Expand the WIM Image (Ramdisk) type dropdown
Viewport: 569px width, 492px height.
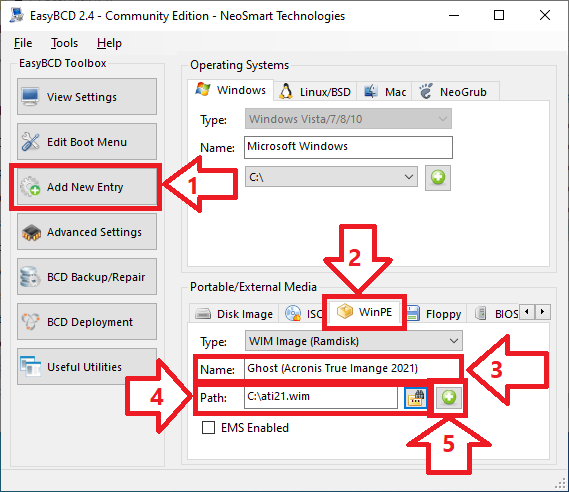pyautogui.click(x=354, y=341)
